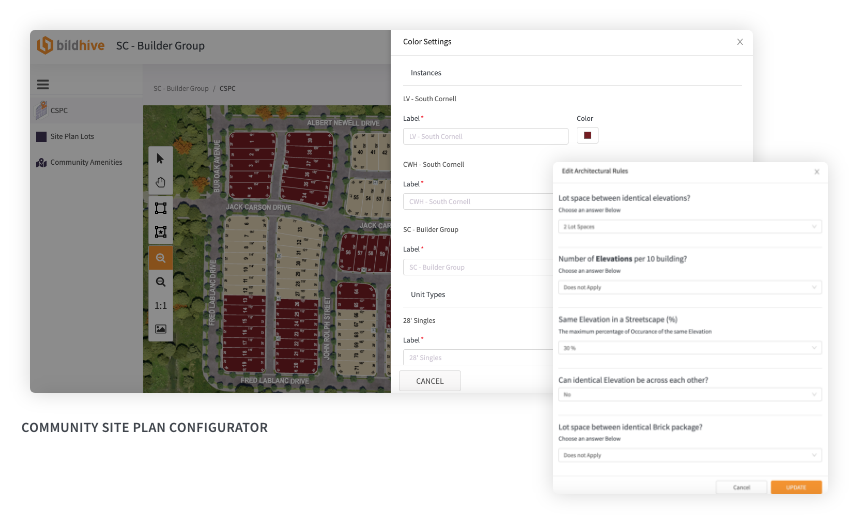
Task: Click the Community Amenities icon
Action: [41, 162]
